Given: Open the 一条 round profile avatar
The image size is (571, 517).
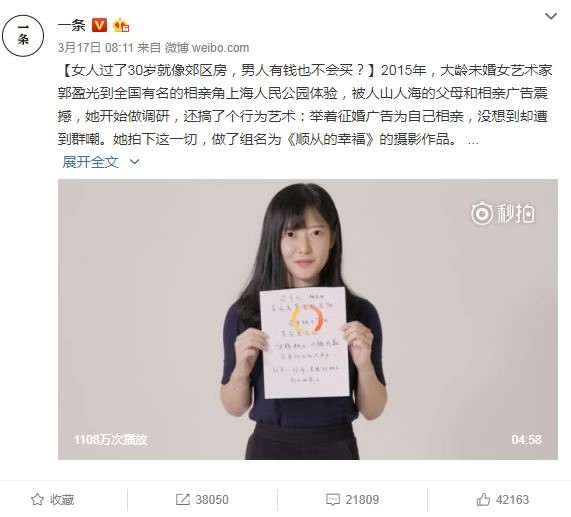Looking at the screenshot, I should click(x=23, y=36).
